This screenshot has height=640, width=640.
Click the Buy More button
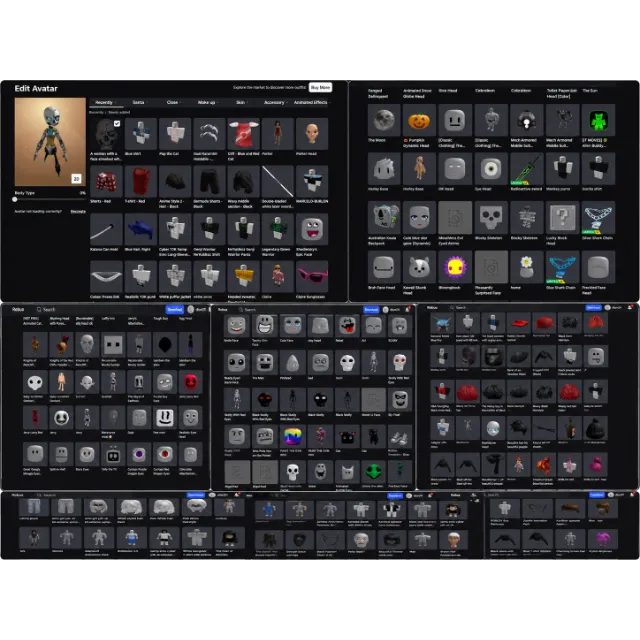[x=320, y=87]
